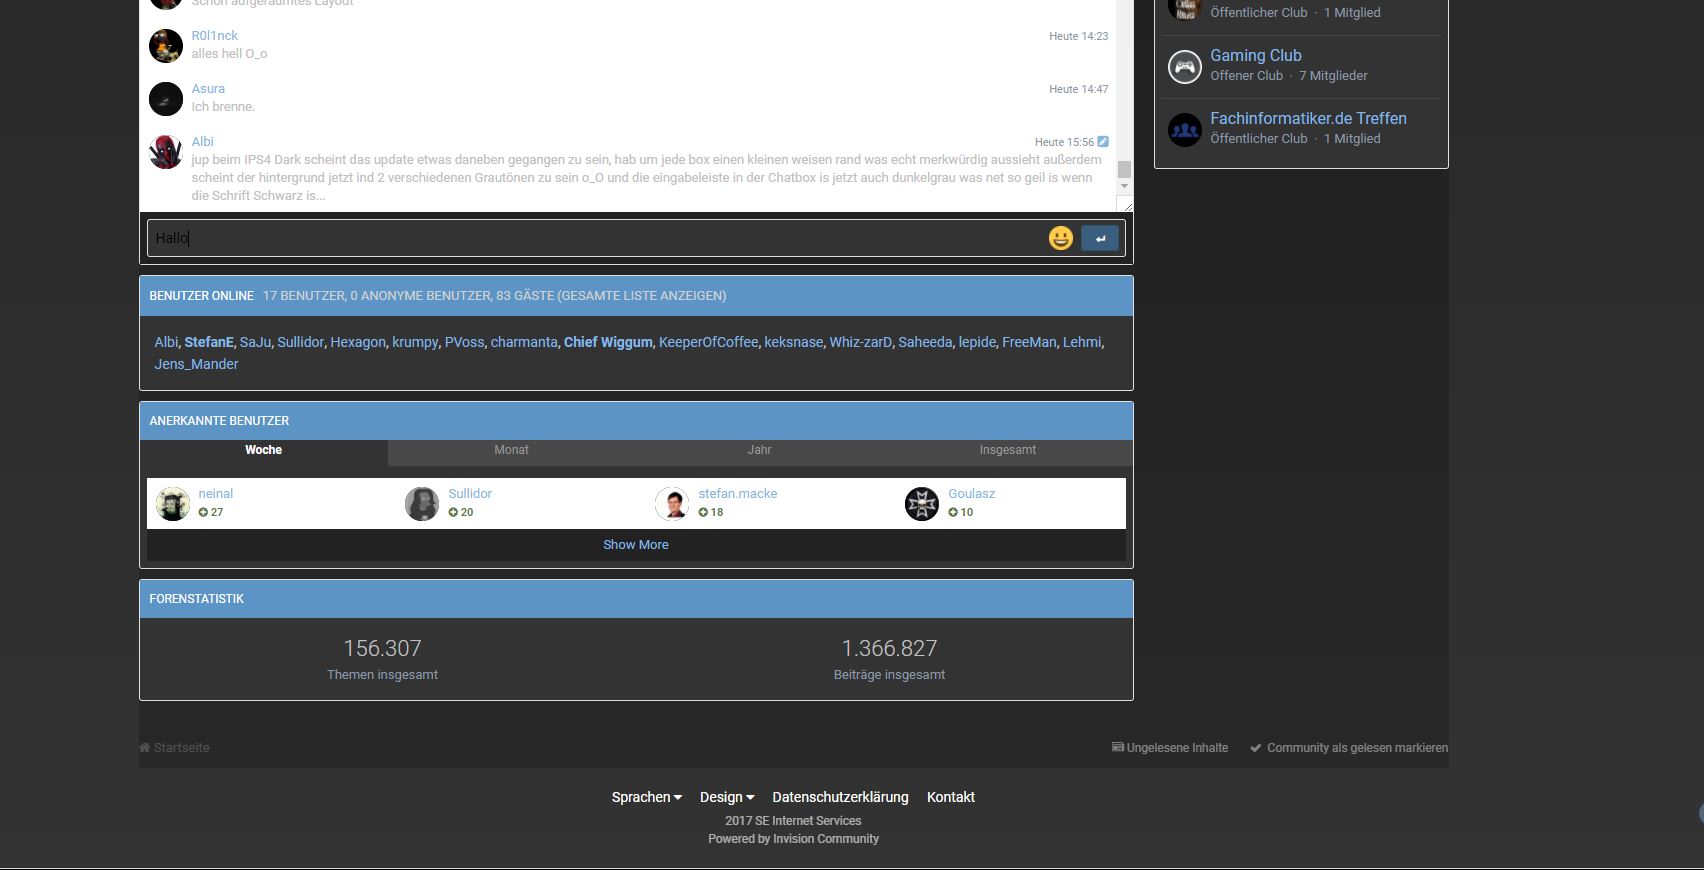Open StefanE's profile from online users
This screenshot has height=870, width=1704.
209,342
